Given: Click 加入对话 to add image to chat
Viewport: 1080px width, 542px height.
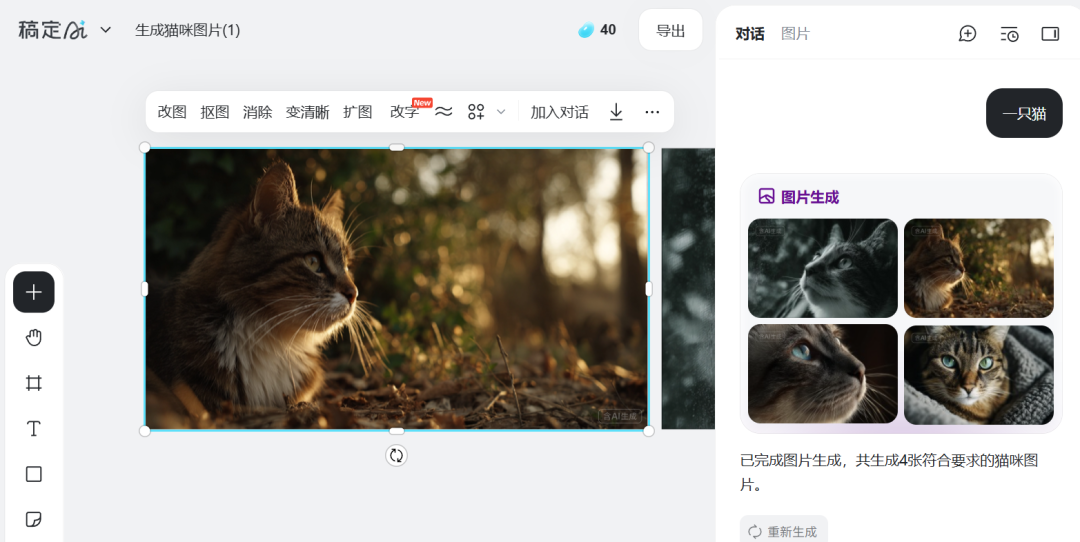Looking at the screenshot, I should [559, 112].
